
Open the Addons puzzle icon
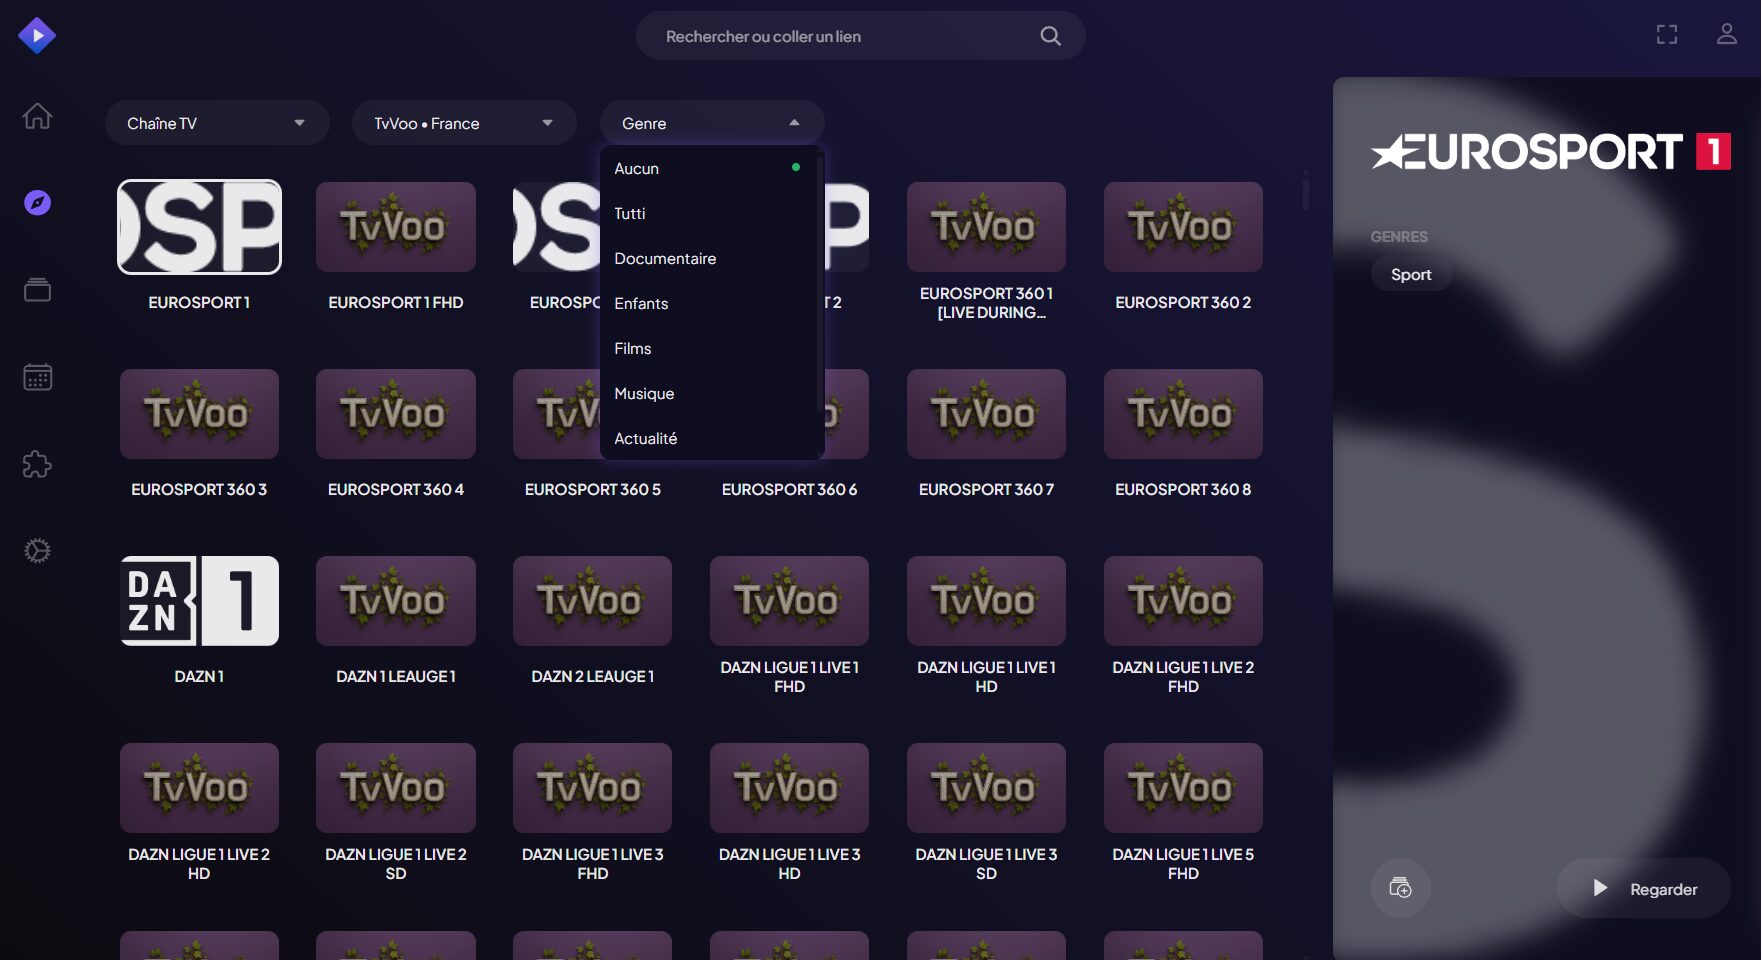click(37, 464)
